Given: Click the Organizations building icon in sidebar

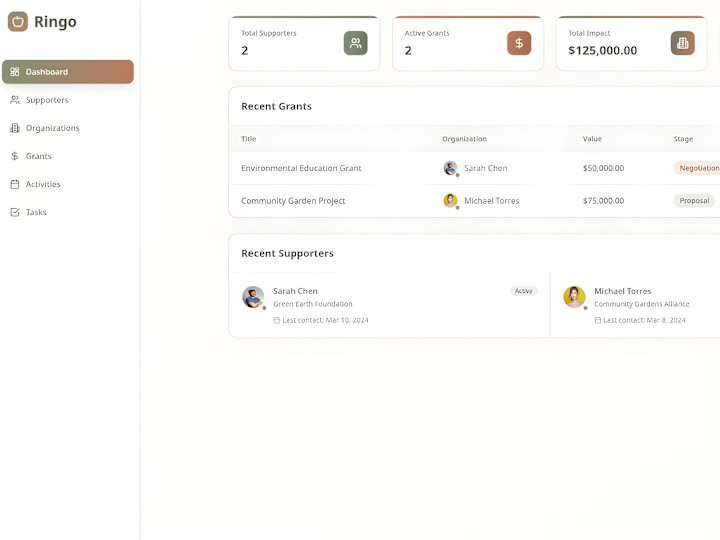Looking at the screenshot, I should [x=15, y=128].
